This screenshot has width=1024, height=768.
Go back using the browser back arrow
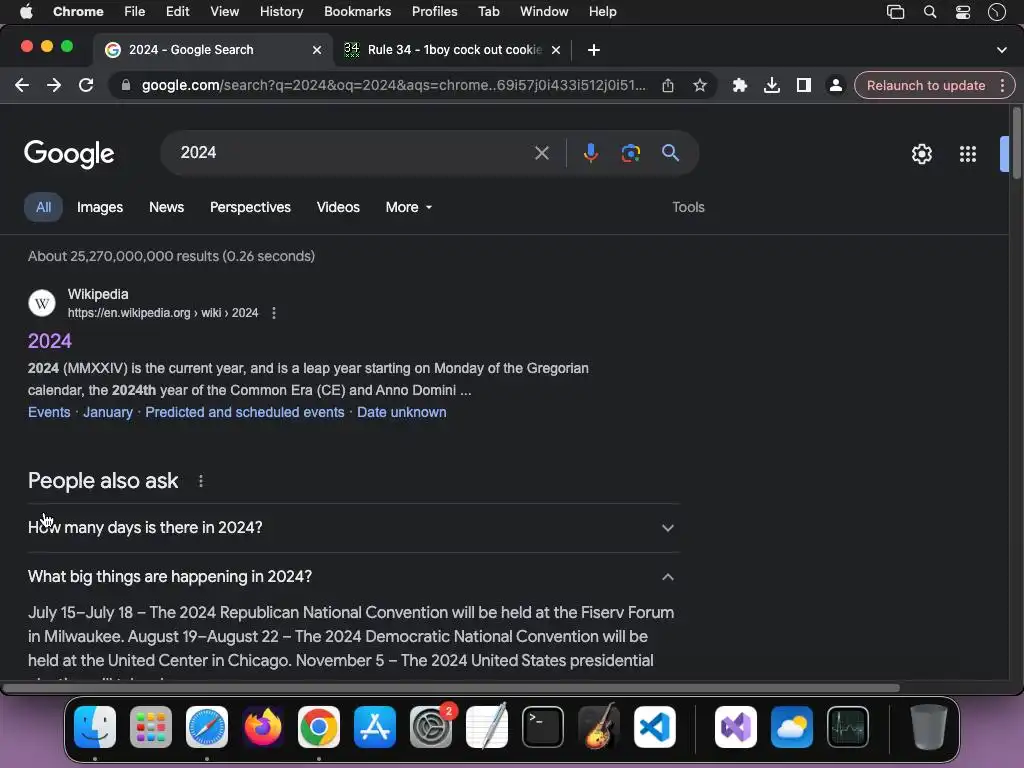22,86
